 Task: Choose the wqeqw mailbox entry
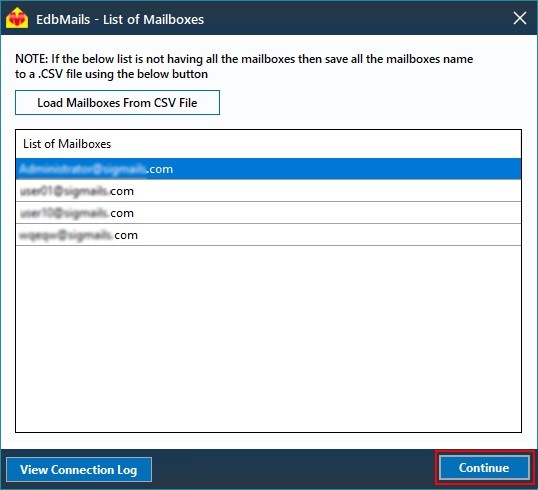click(268, 235)
